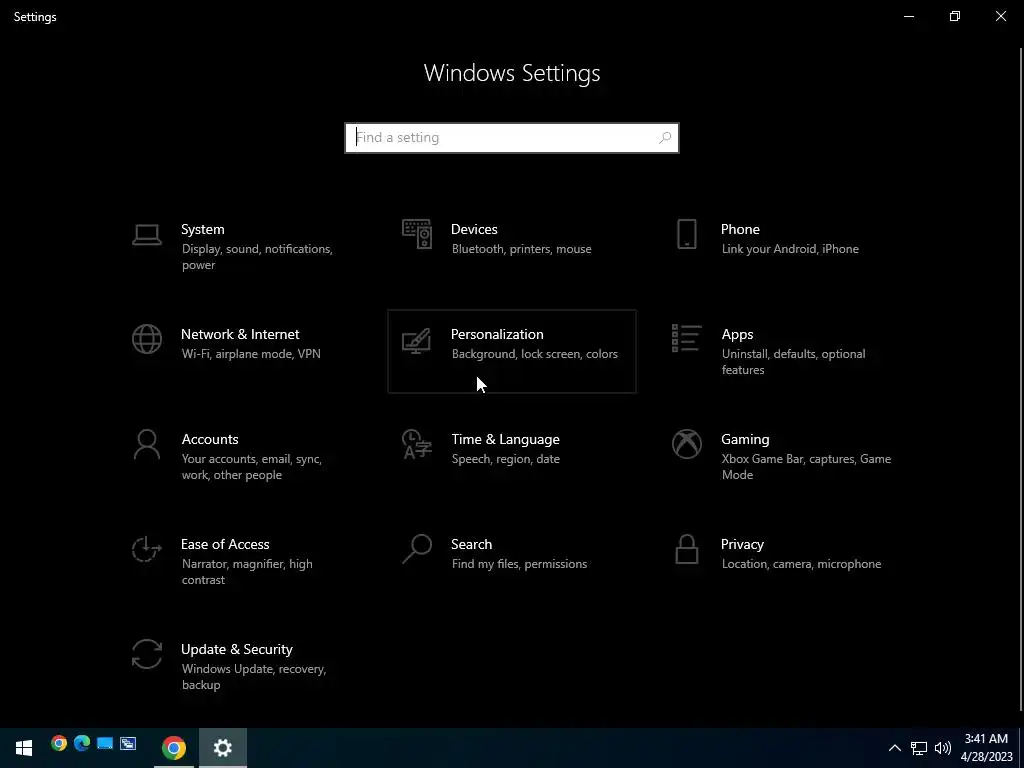Open the Phone settings category
1024x768 pixels.
pyautogui.click(x=782, y=246)
